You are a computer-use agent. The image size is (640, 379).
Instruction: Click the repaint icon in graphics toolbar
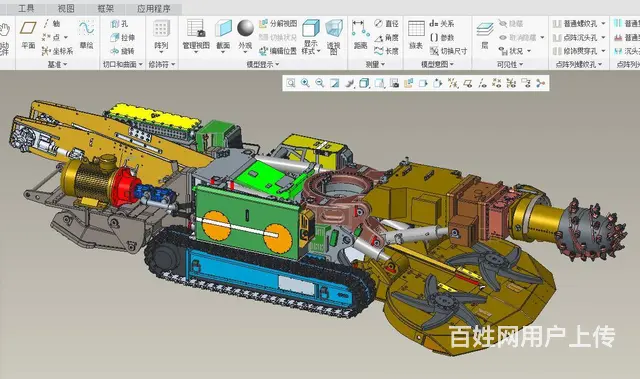(334, 83)
